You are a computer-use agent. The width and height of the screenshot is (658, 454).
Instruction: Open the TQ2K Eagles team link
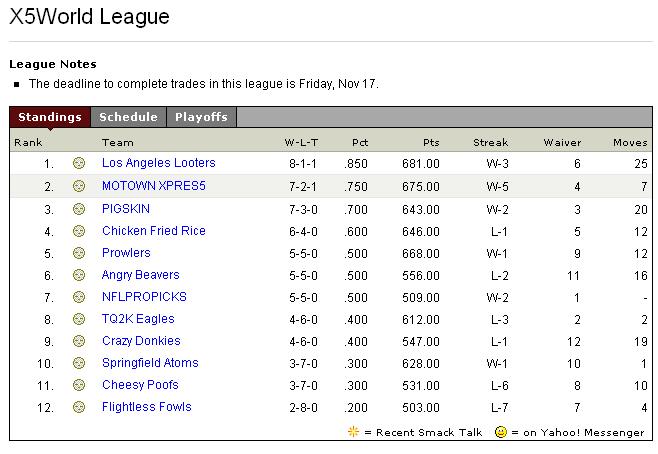[x=138, y=319]
